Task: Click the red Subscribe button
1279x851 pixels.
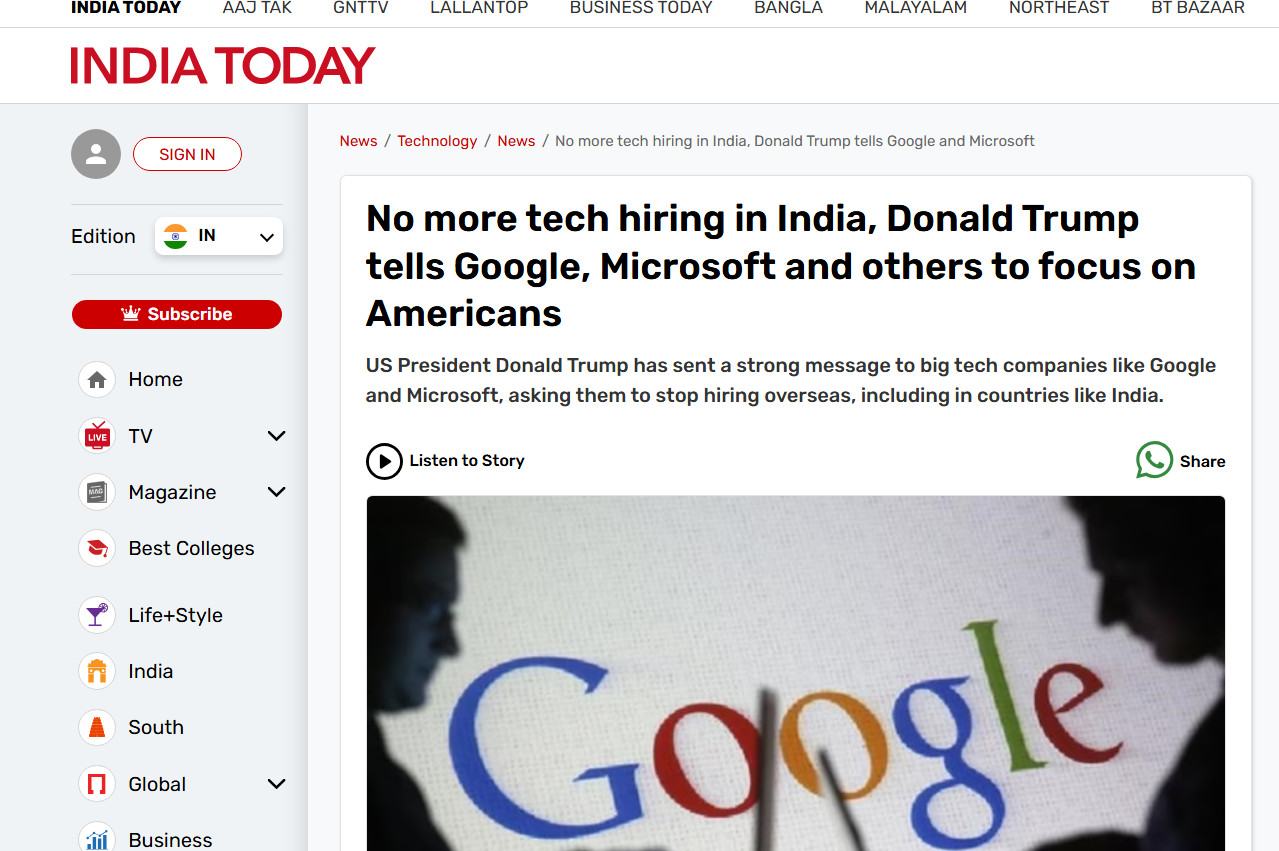Action: (x=177, y=314)
